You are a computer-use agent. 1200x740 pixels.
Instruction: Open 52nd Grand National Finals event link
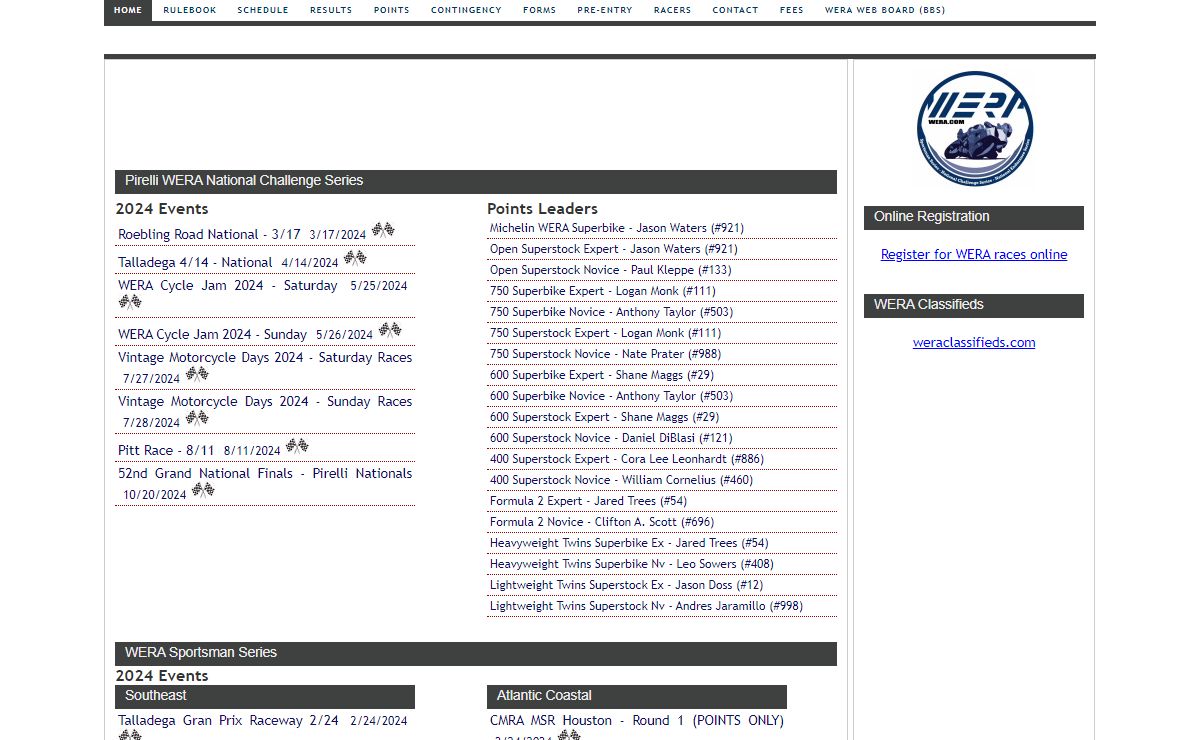(x=265, y=473)
